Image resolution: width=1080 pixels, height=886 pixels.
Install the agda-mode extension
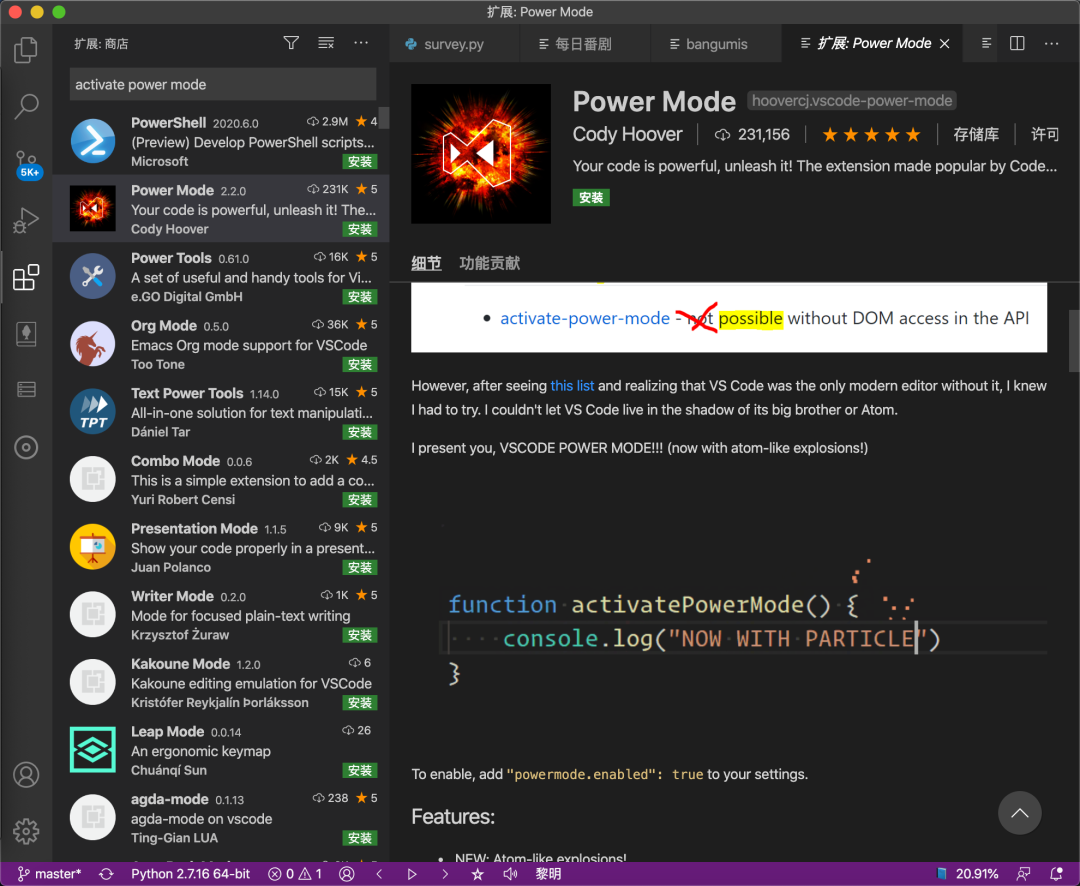tap(360, 838)
